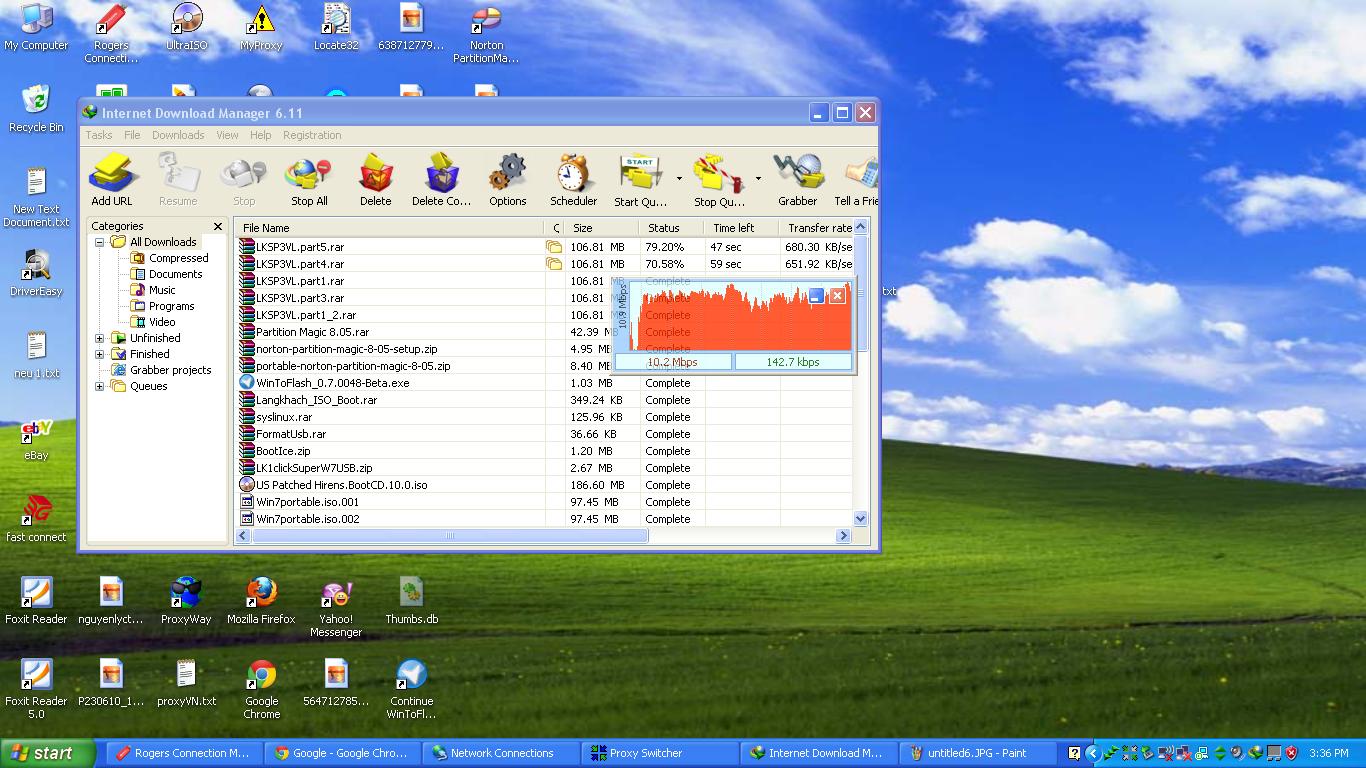
Task: Open the Help menu
Action: click(x=261, y=135)
